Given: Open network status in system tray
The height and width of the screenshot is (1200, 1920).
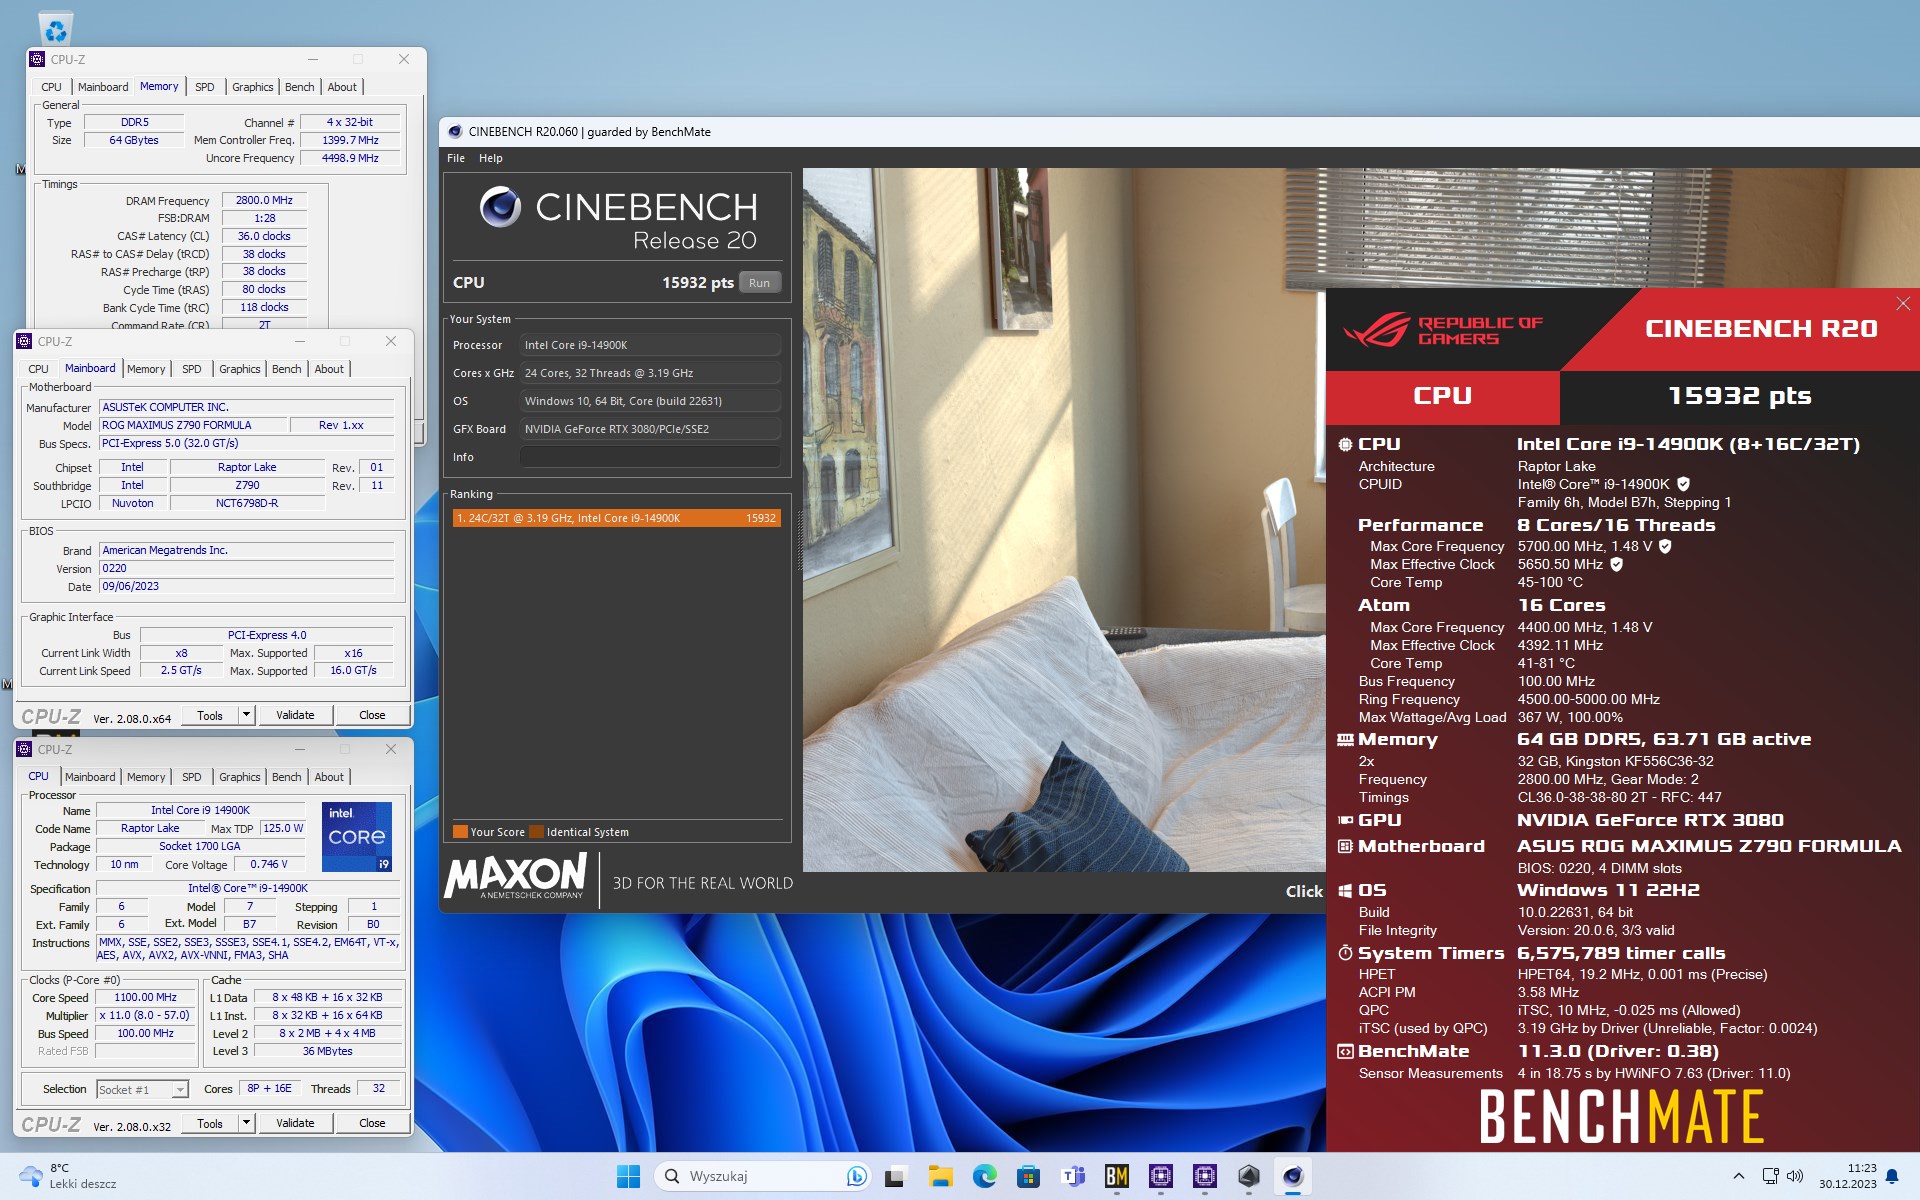Looking at the screenshot, I should tap(1770, 1176).
